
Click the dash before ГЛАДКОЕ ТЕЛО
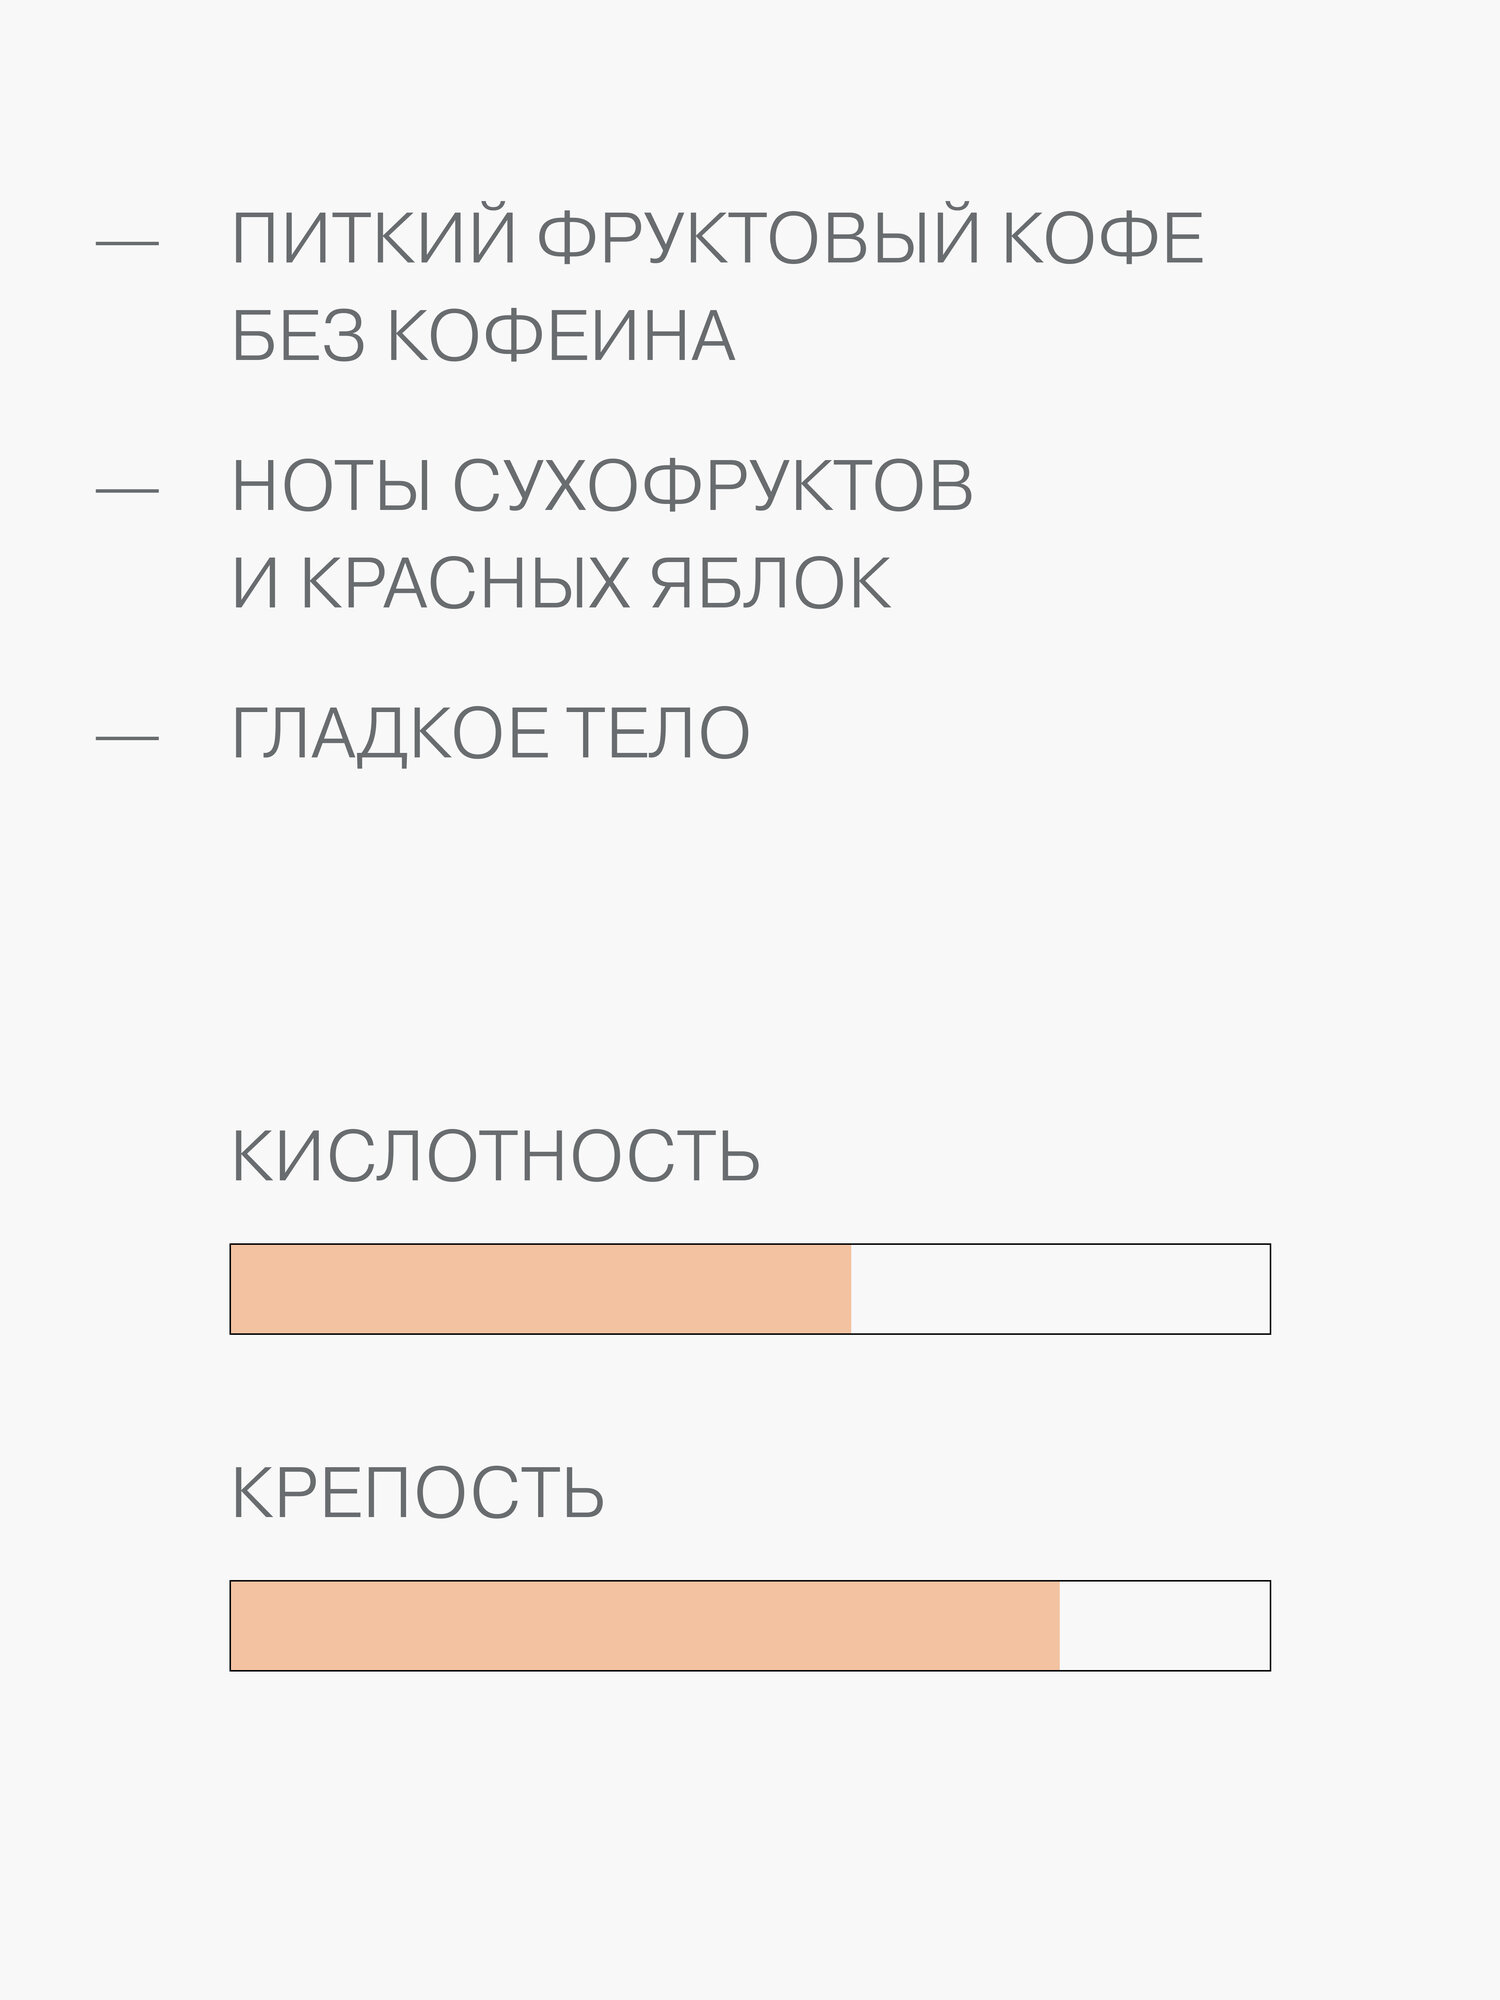[127, 738]
